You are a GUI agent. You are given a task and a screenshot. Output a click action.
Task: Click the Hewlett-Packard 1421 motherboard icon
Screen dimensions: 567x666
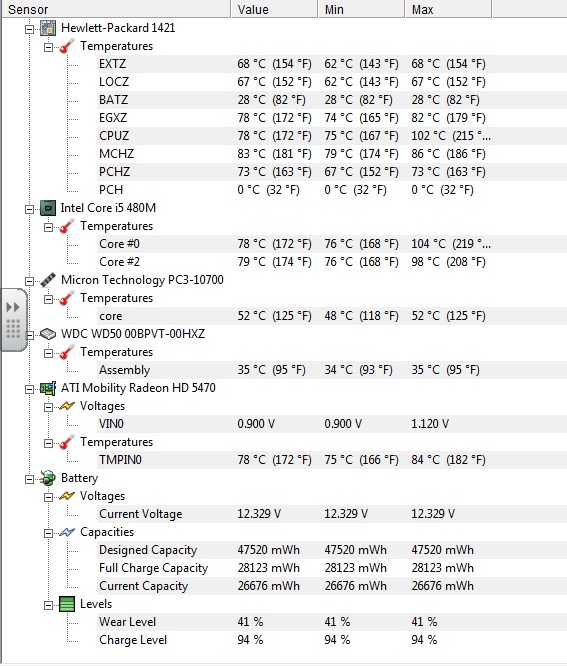(48, 28)
